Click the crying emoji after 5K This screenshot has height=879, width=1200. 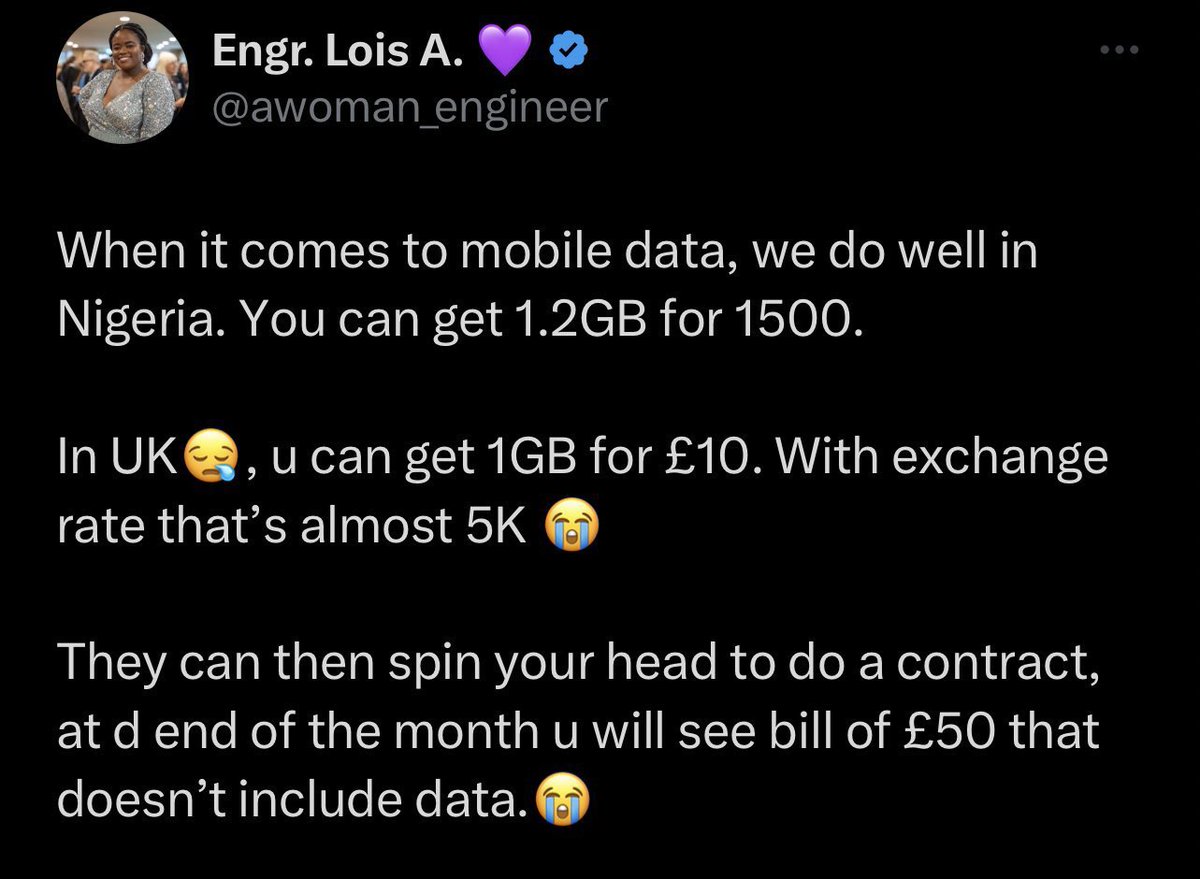coord(571,526)
